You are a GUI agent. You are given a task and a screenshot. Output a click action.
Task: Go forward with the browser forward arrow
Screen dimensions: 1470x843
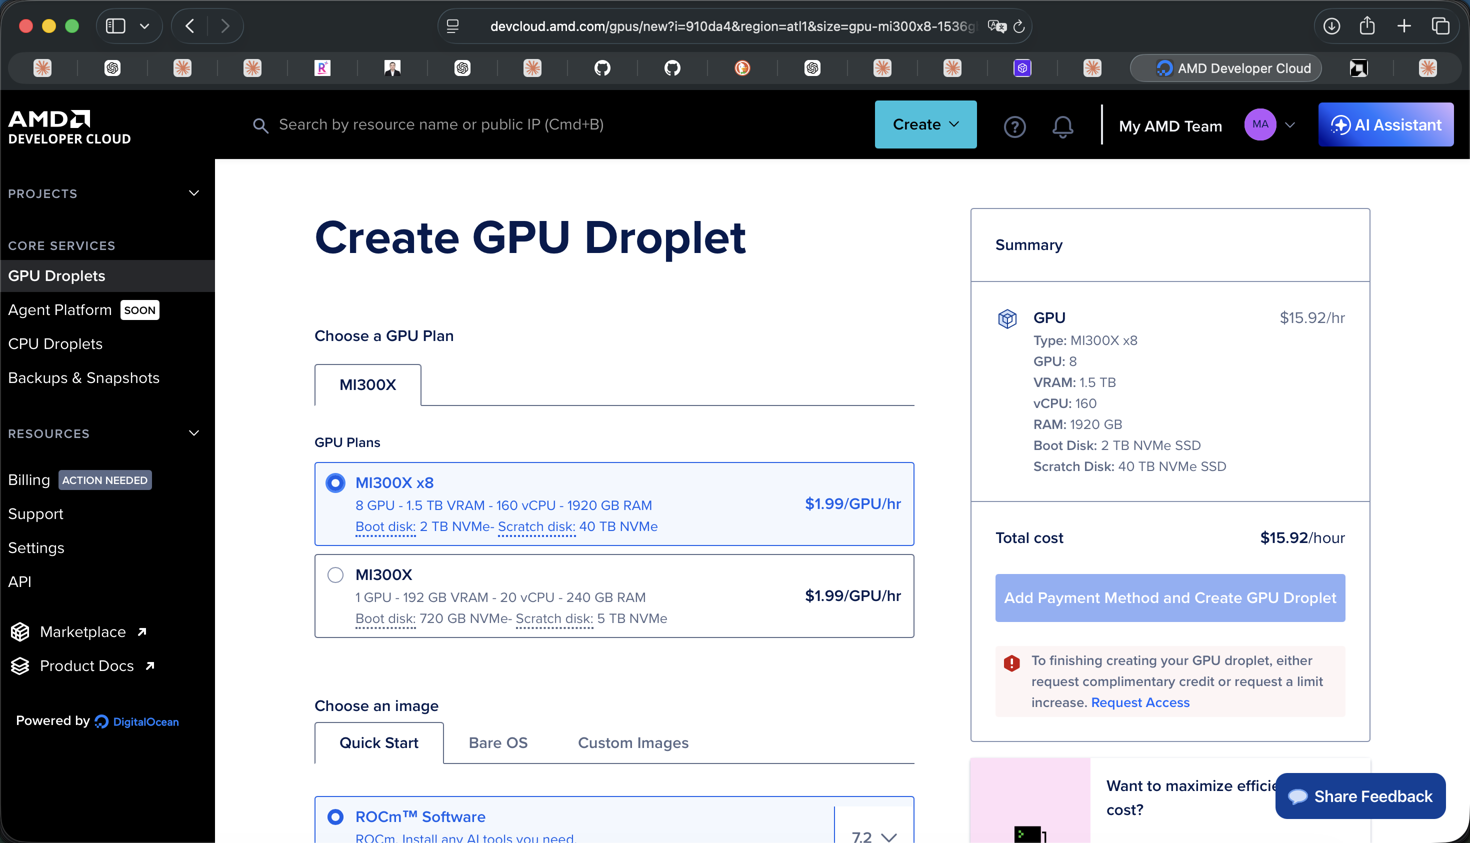click(225, 26)
